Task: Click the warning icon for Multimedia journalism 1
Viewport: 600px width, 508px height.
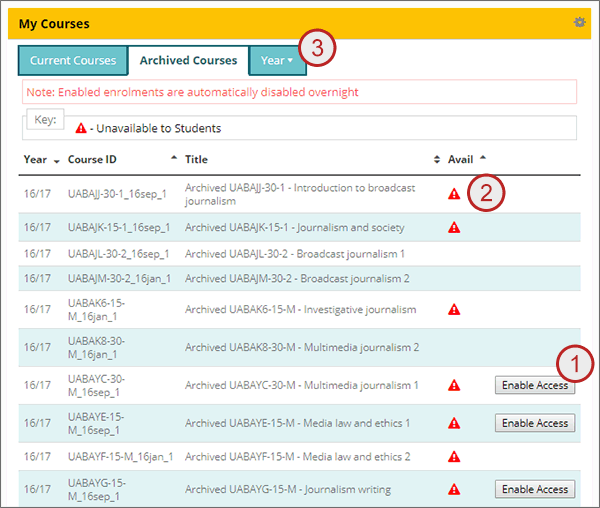Action: [x=454, y=385]
